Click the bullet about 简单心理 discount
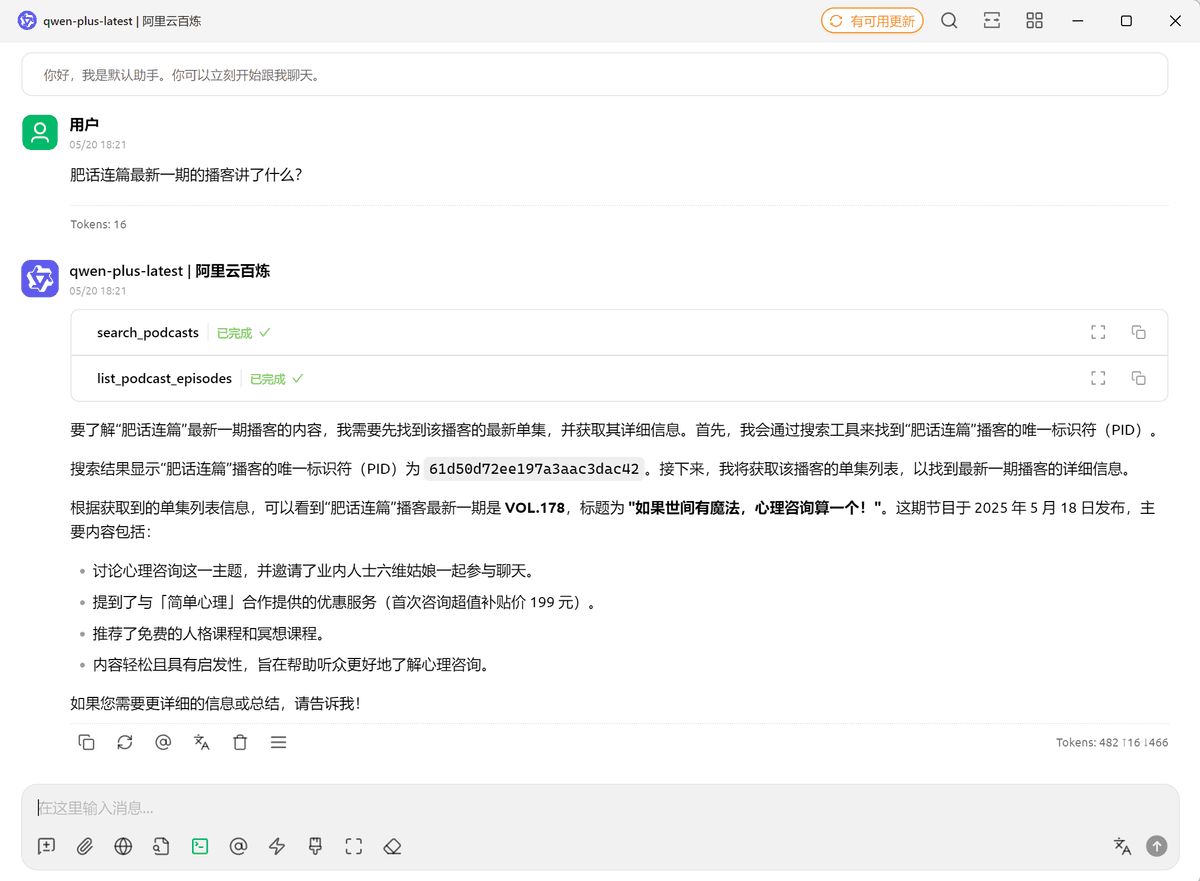The width and height of the screenshot is (1200, 881). (x=344, y=602)
